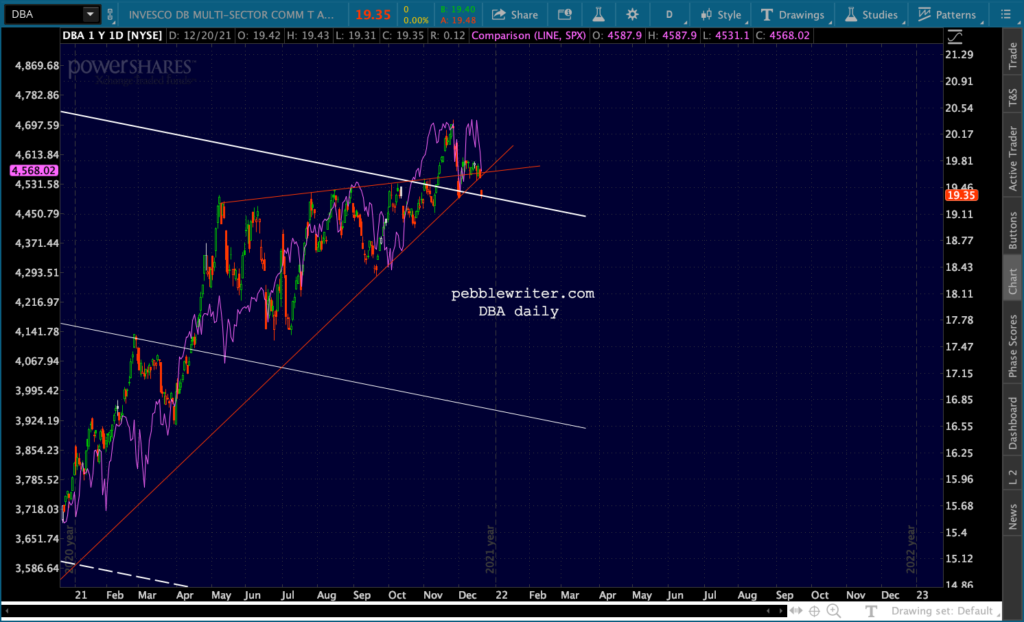Click the DBA 1 Y 1D [NYSE] label
The height and width of the screenshot is (622, 1024).
click(x=112, y=36)
